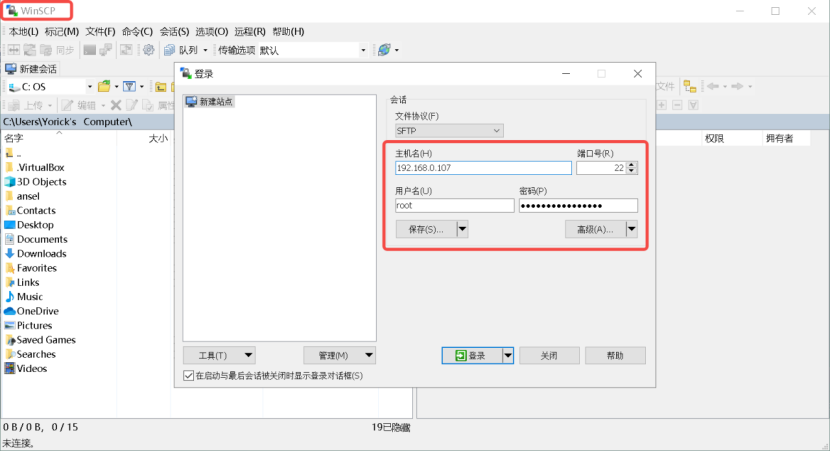Click the 拥有者 column header in remote panel
Viewport: 830px width, 451px height.
click(786, 139)
